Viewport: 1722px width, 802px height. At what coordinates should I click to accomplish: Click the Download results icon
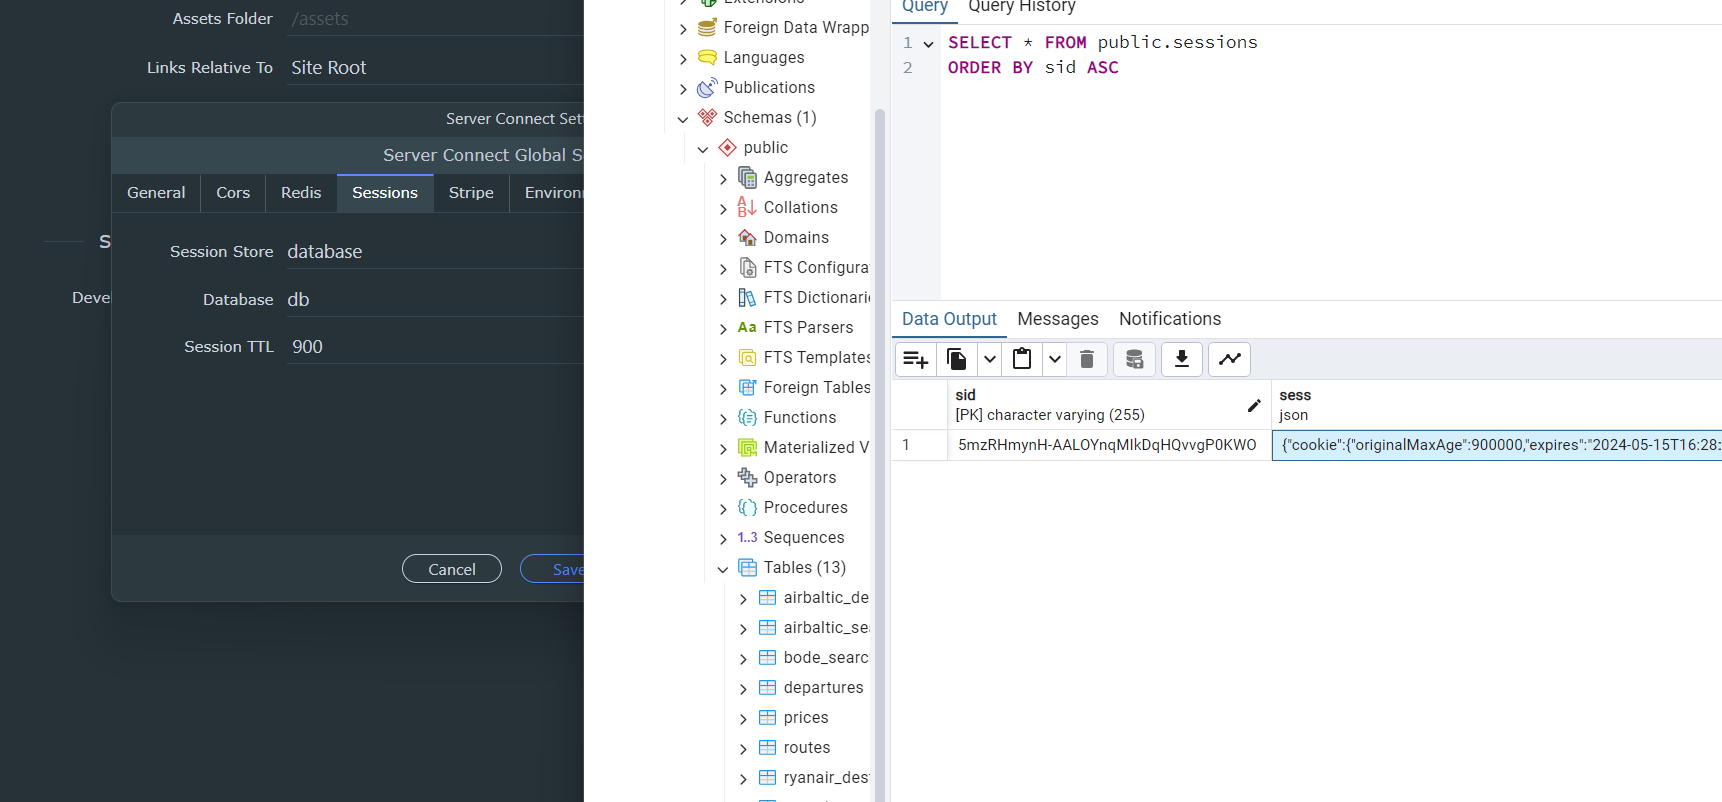pos(1181,359)
